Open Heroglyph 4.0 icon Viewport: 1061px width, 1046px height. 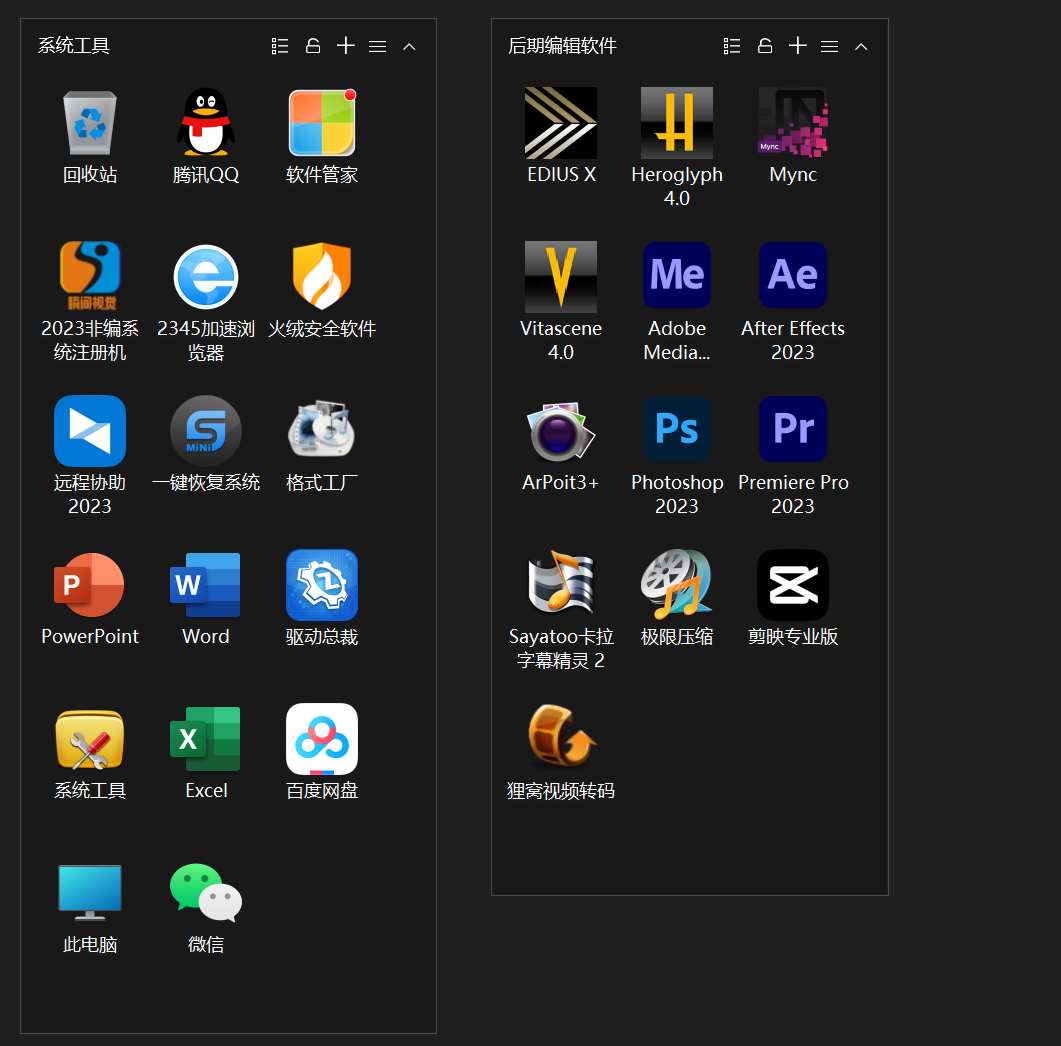pos(677,122)
